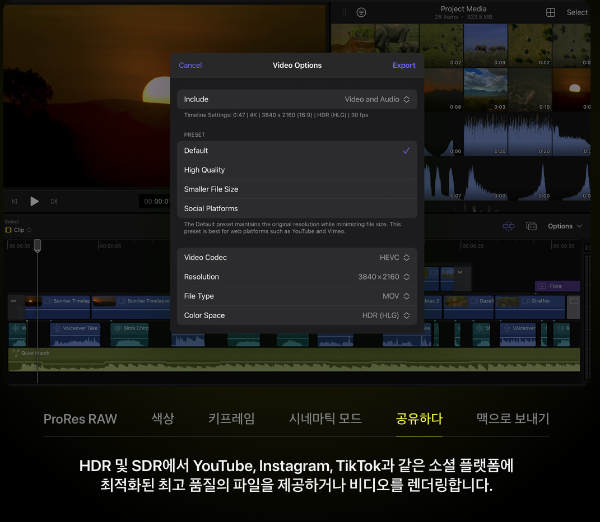Select the Birds Chirp audio clip
This screenshot has height=522, width=600.
pos(129,335)
